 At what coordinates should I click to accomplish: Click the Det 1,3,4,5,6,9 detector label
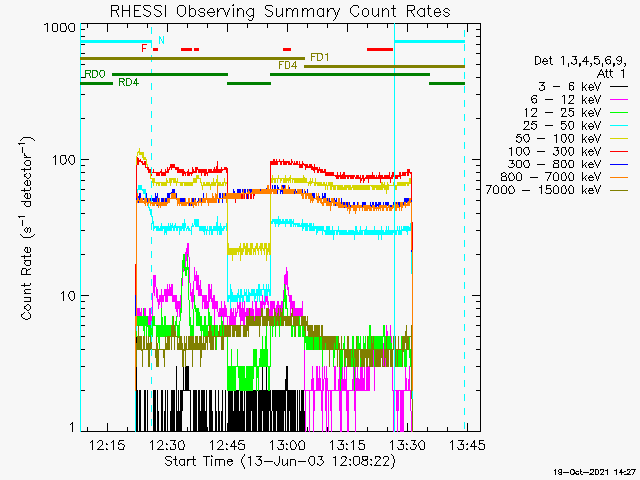pyautogui.click(x=580, y=61)
